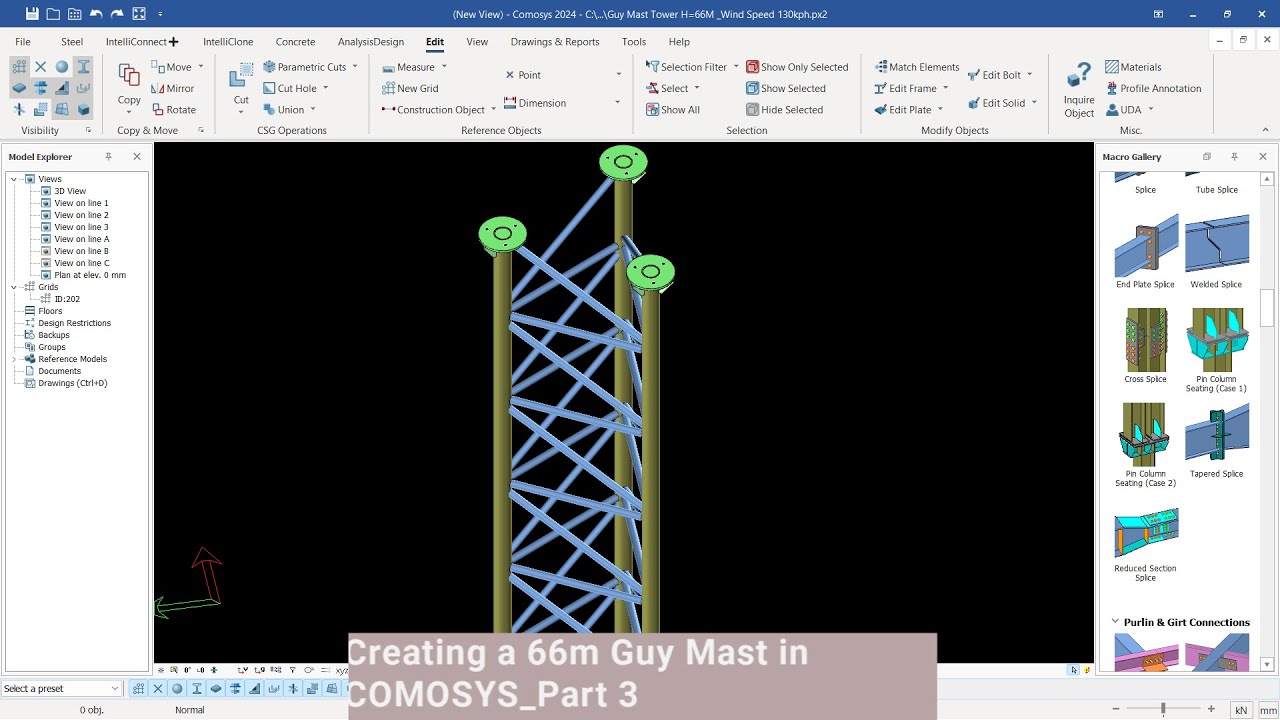Open the File menu
The width and height of the screenshot is (1280, 720).
(23, 42)
